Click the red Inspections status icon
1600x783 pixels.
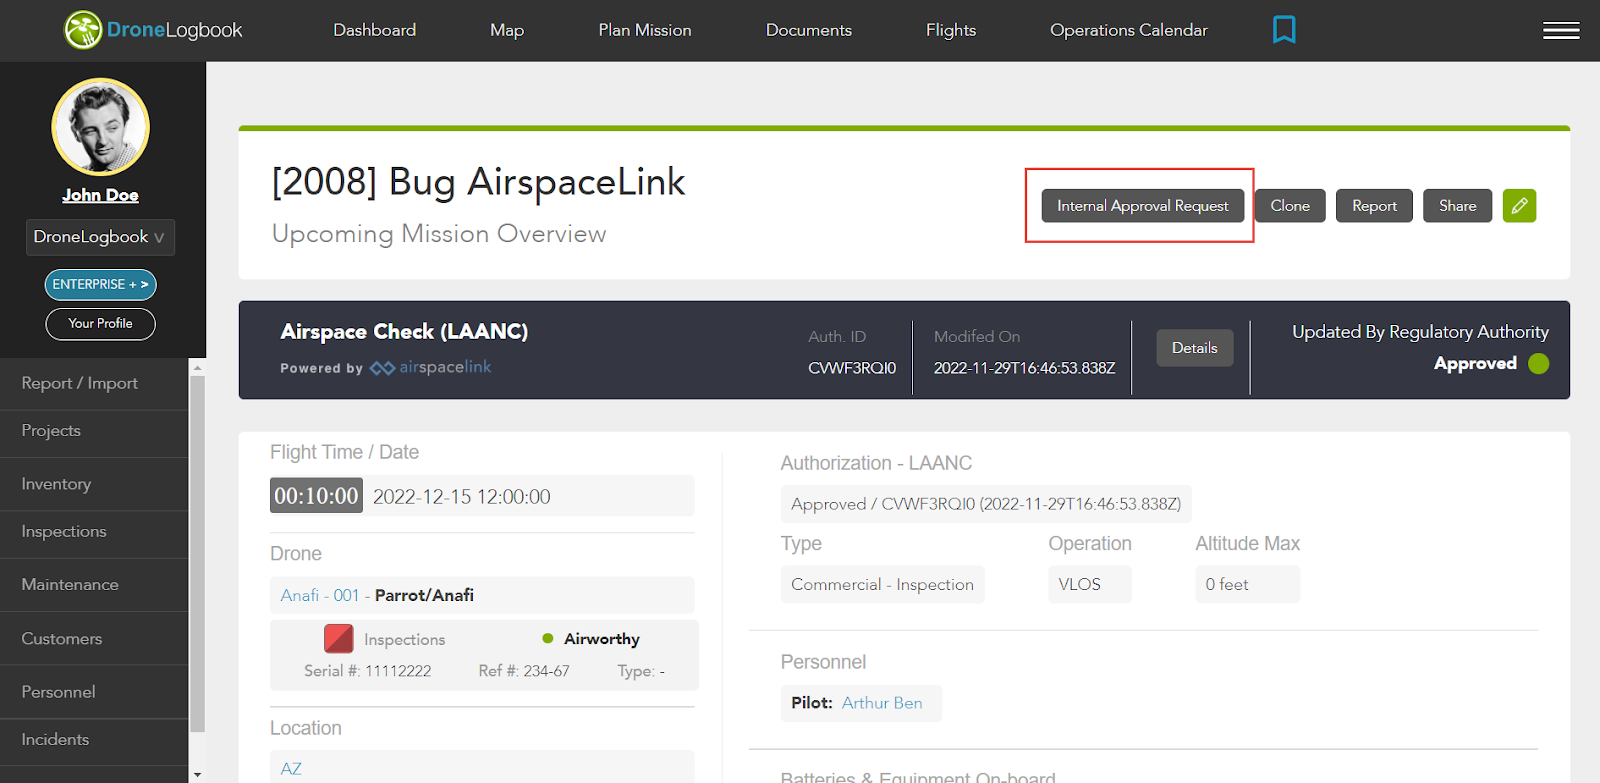[339, 638]
